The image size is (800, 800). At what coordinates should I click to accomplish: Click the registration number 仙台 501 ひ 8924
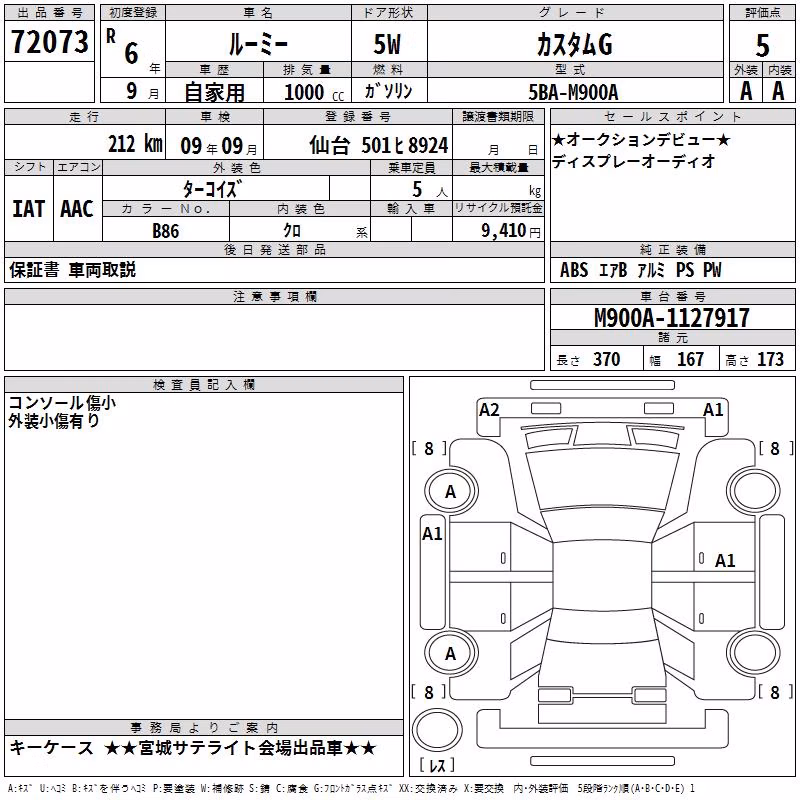tap(379, 145)
